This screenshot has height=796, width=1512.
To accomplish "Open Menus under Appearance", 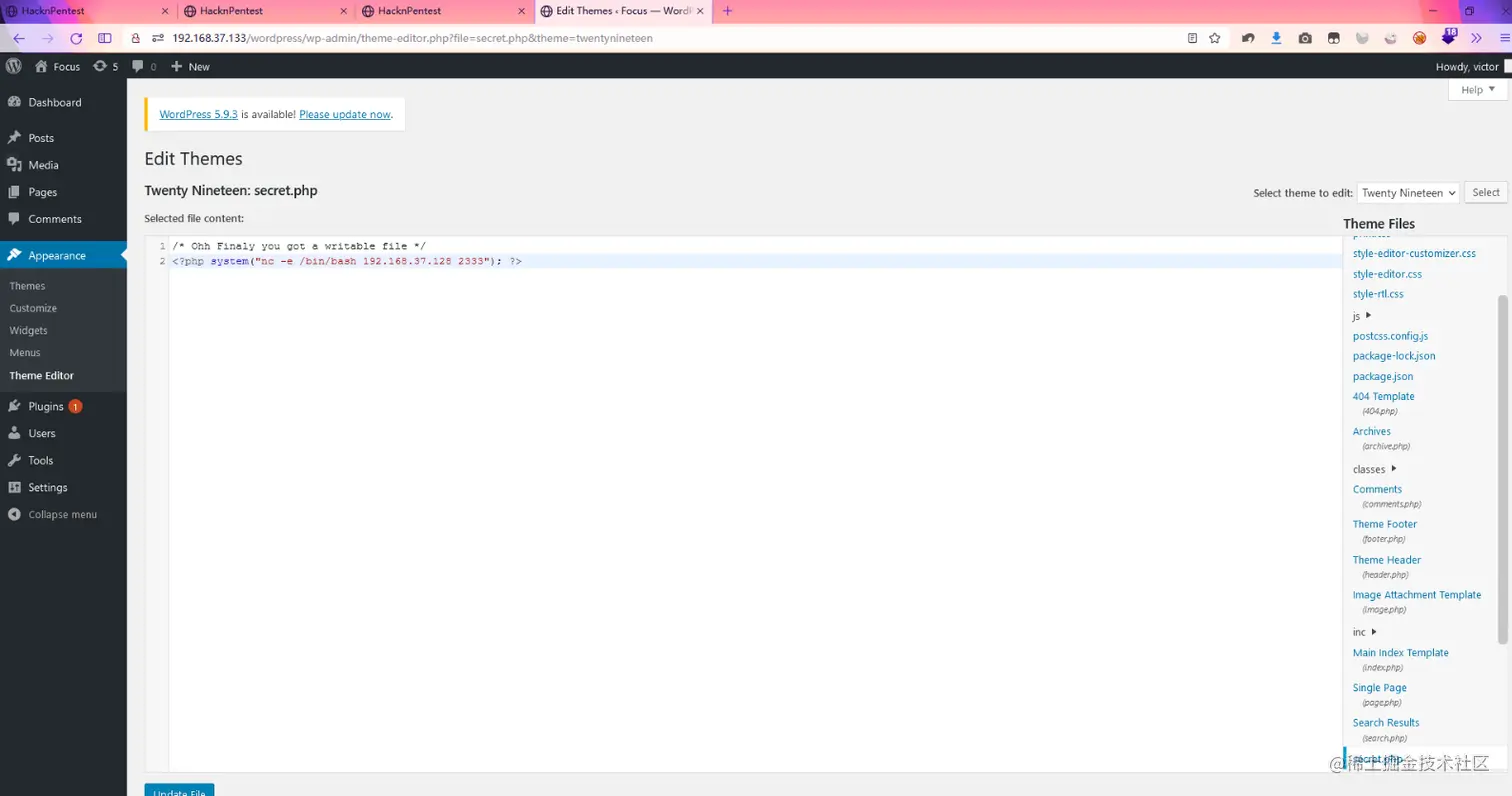I will click(x=25, y=352).
